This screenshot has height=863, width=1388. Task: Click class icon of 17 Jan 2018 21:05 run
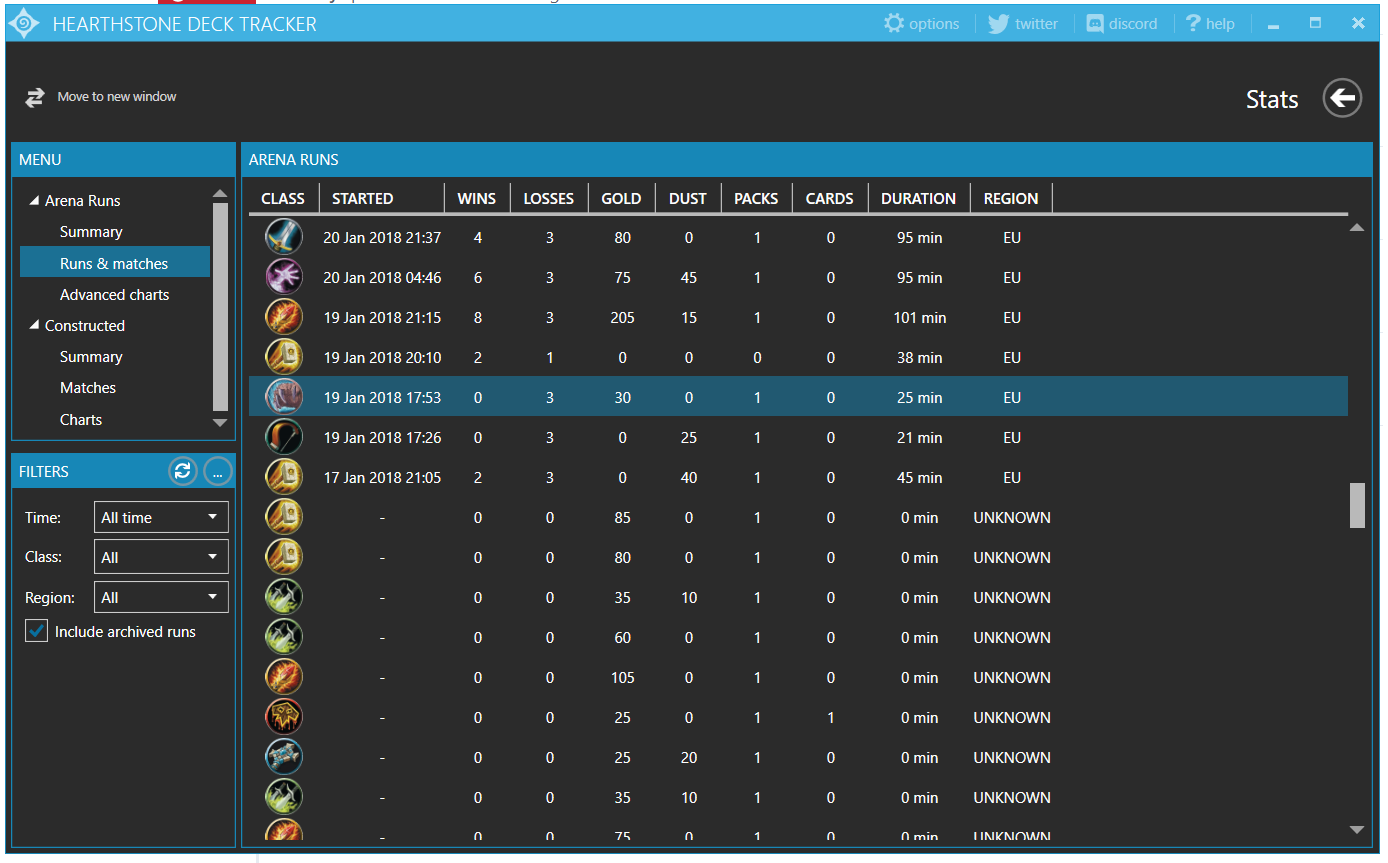pyautogui.click(x=284, y=477)
